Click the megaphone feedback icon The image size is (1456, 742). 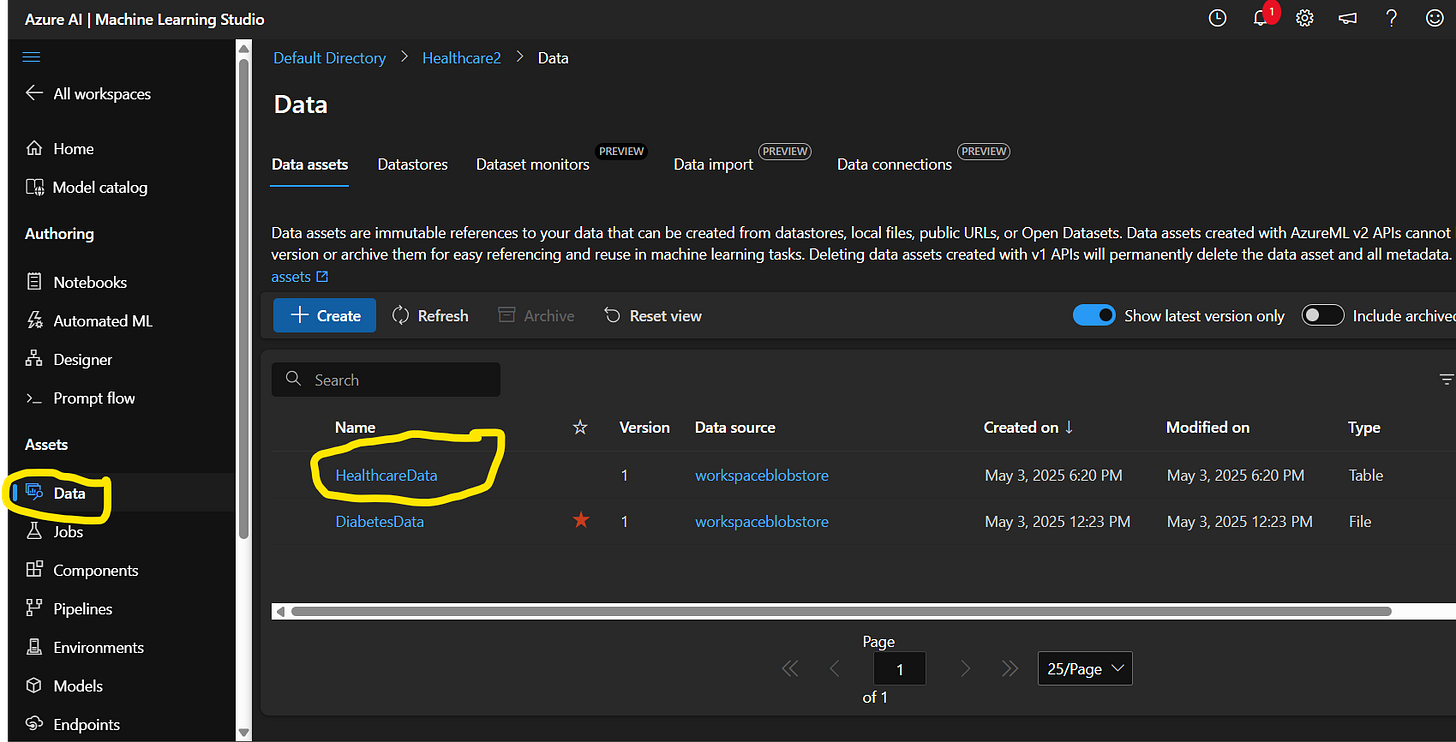tap(1348, 18)
